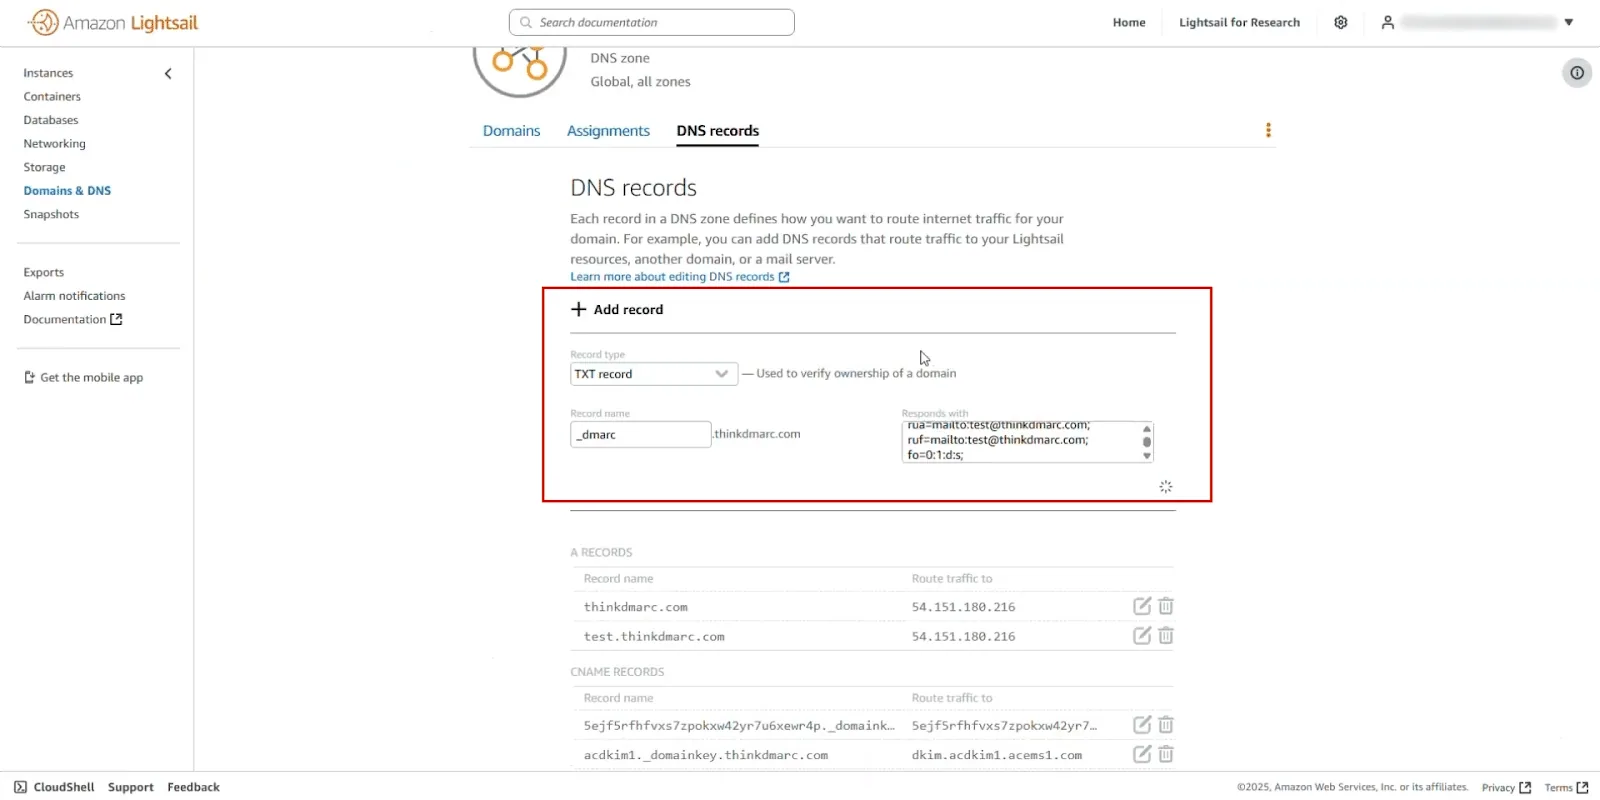Viewport: 1600px width, 800px height.
Task: Open Snapshots in the sidebar
Action: click(51, 214)
